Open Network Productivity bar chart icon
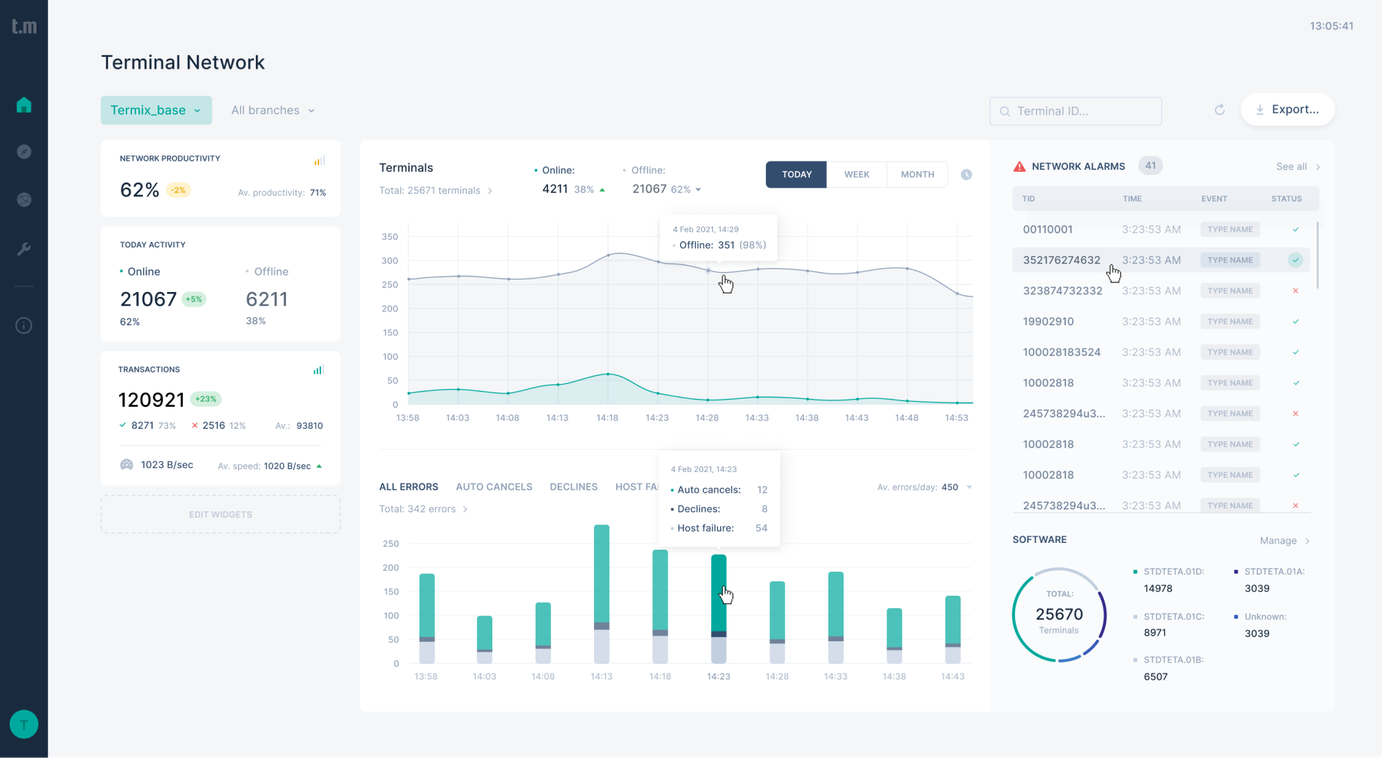Image resolution: width=1382 pixels, height=758 pixels. tap(319, 160)
